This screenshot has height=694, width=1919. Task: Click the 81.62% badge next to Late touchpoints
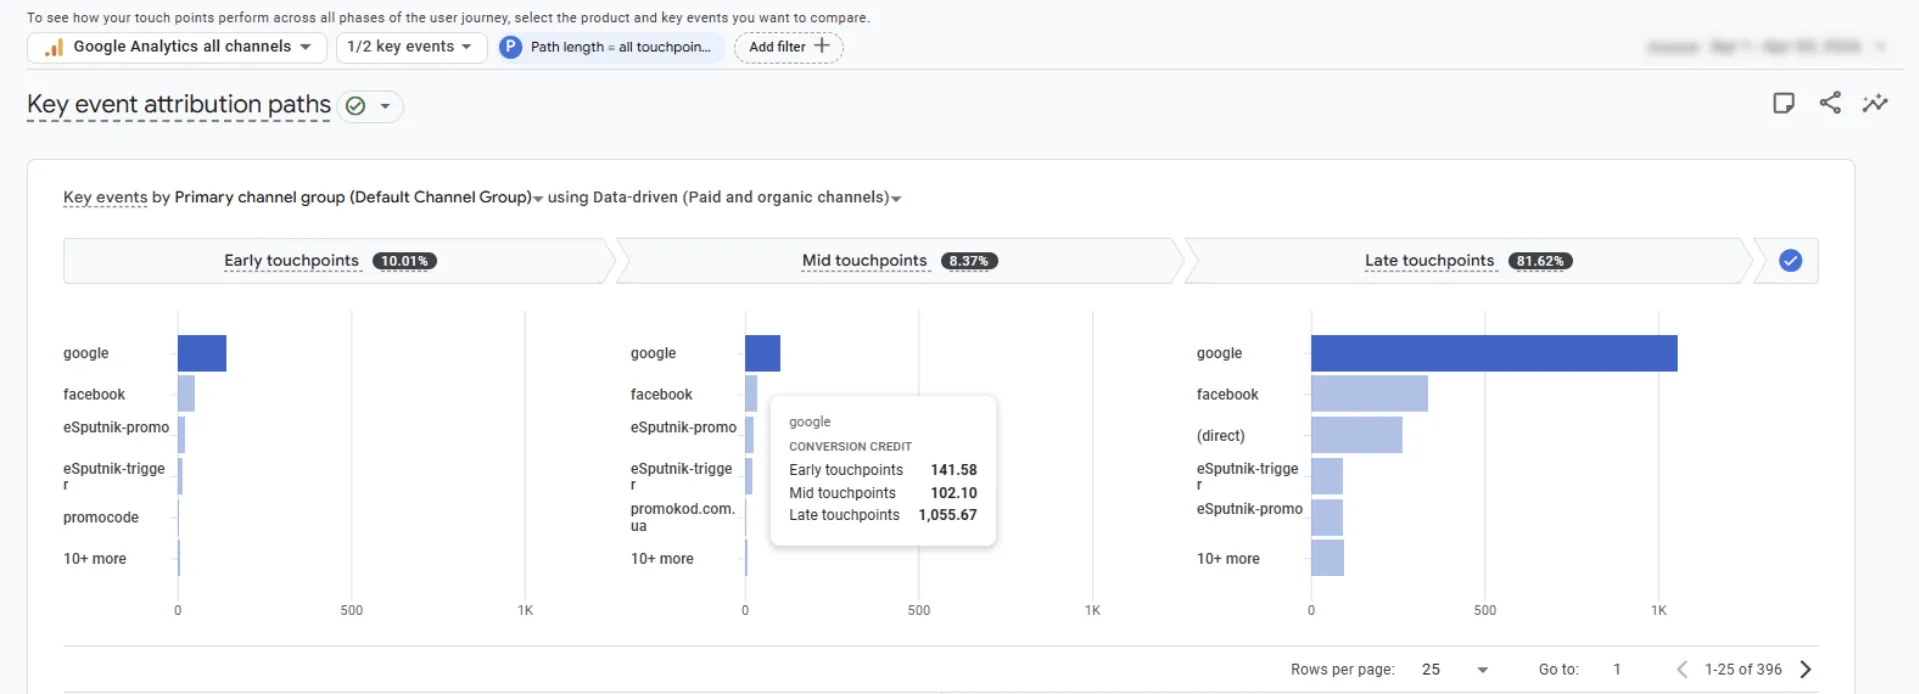click(1540, 261)
